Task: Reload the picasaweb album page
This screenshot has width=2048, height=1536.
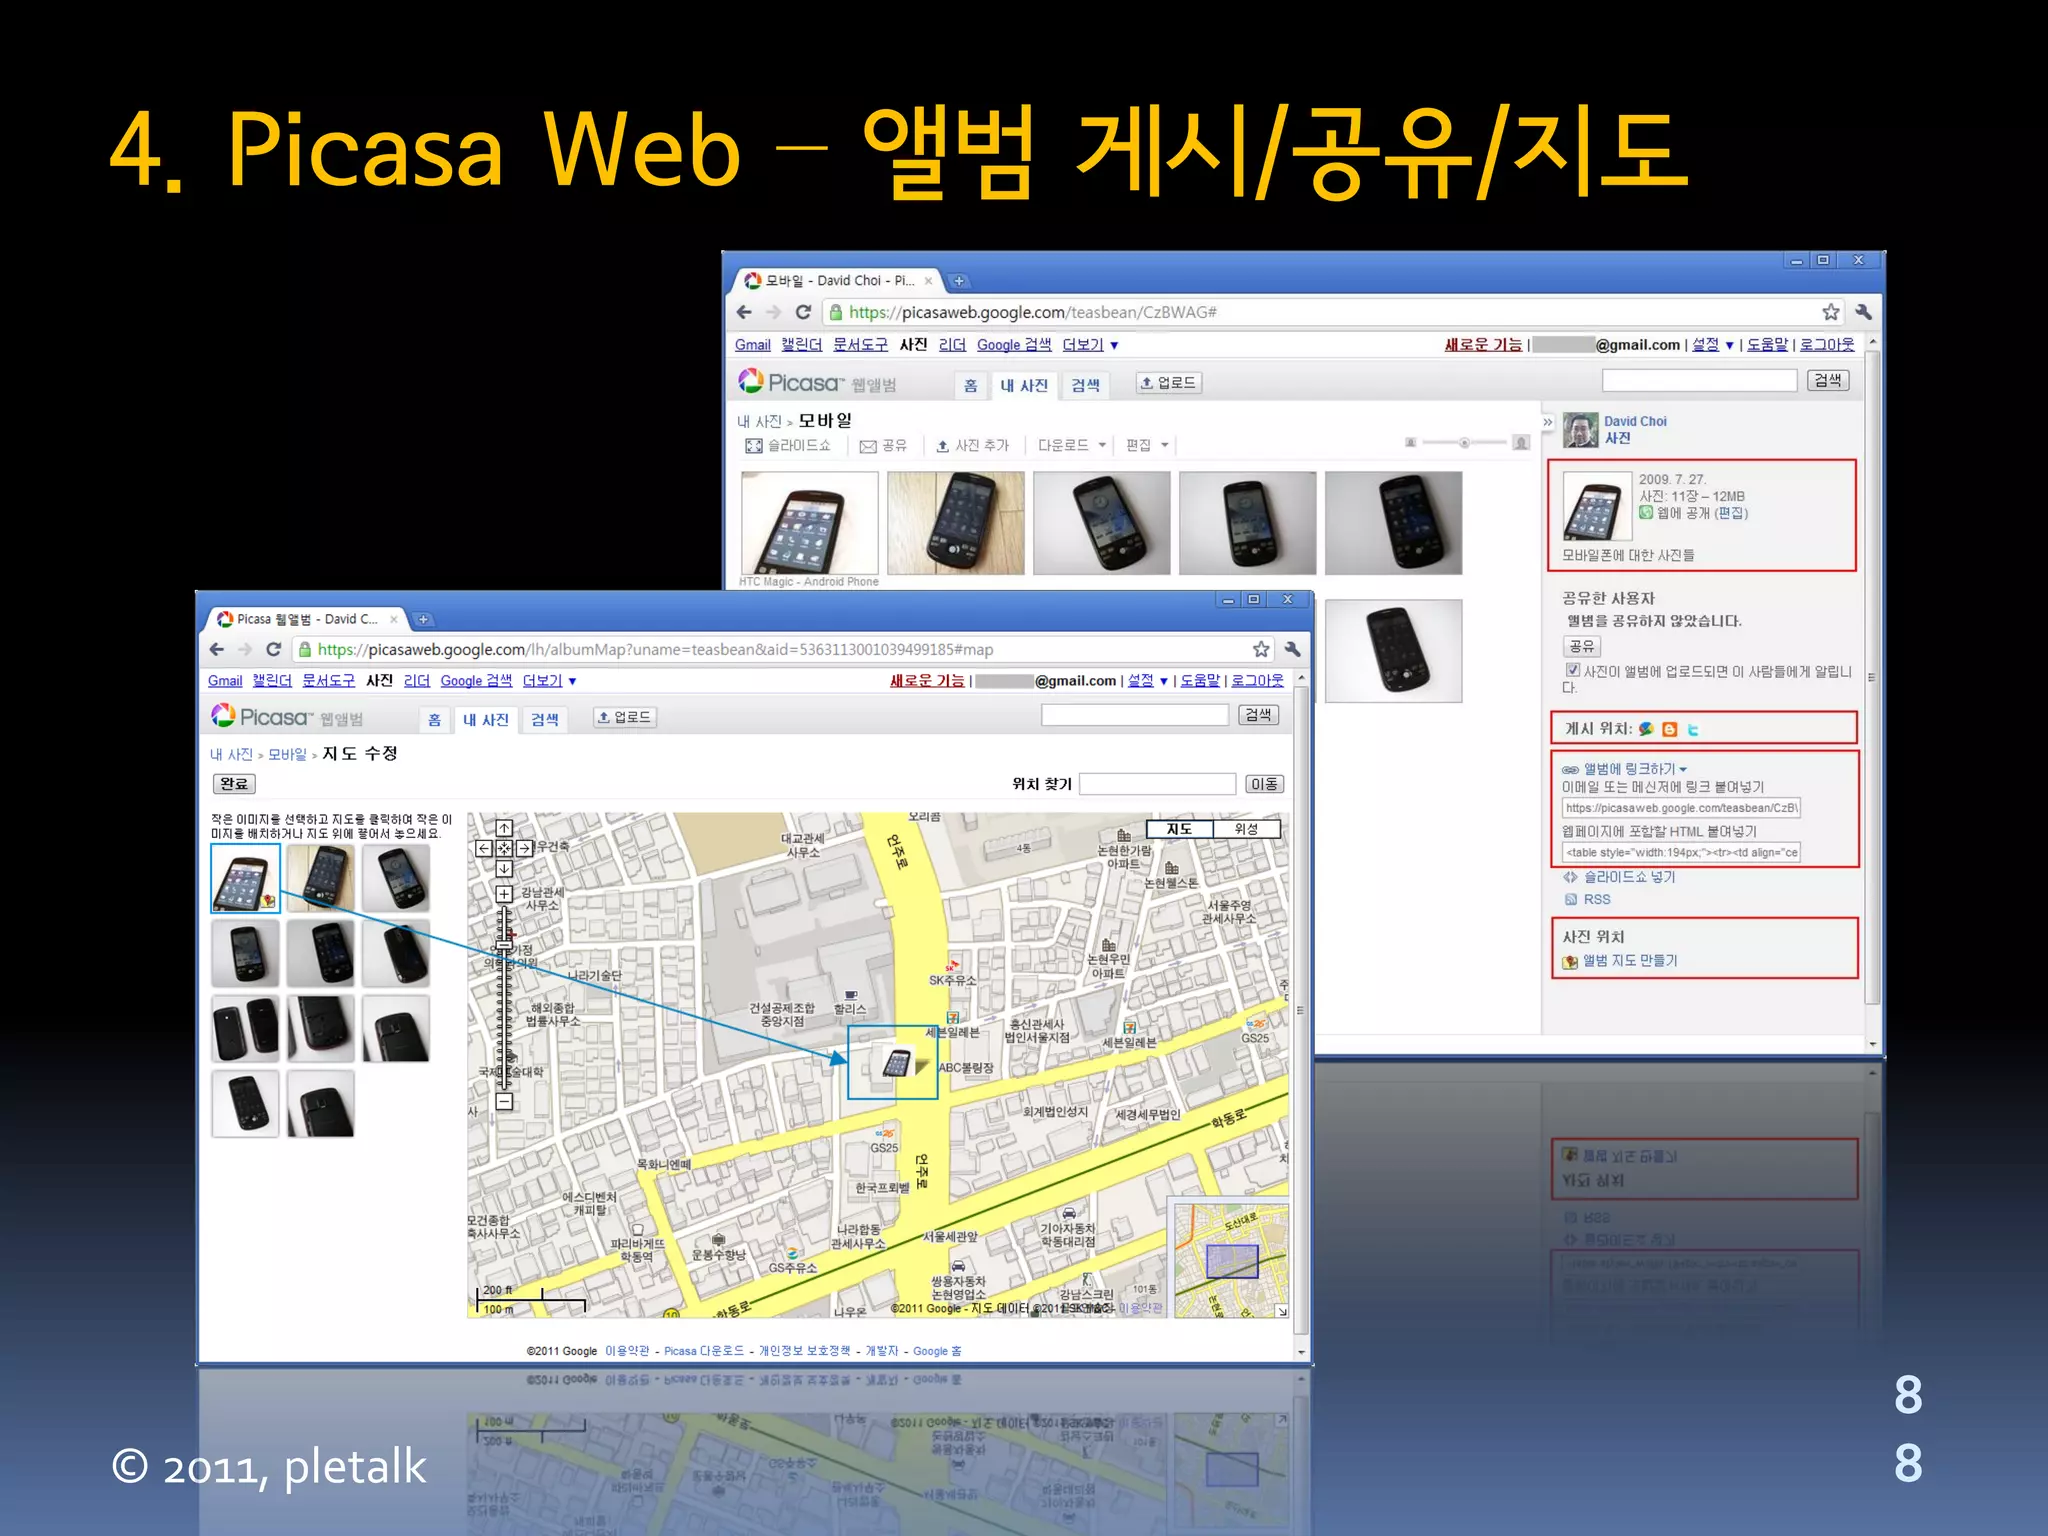Action: point(803,312)
